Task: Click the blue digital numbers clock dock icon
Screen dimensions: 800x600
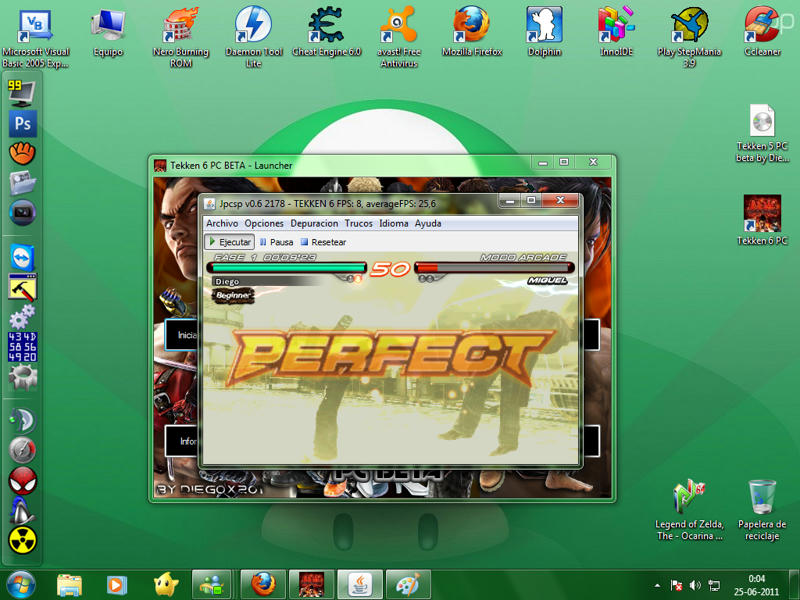Action: point(22,347)
